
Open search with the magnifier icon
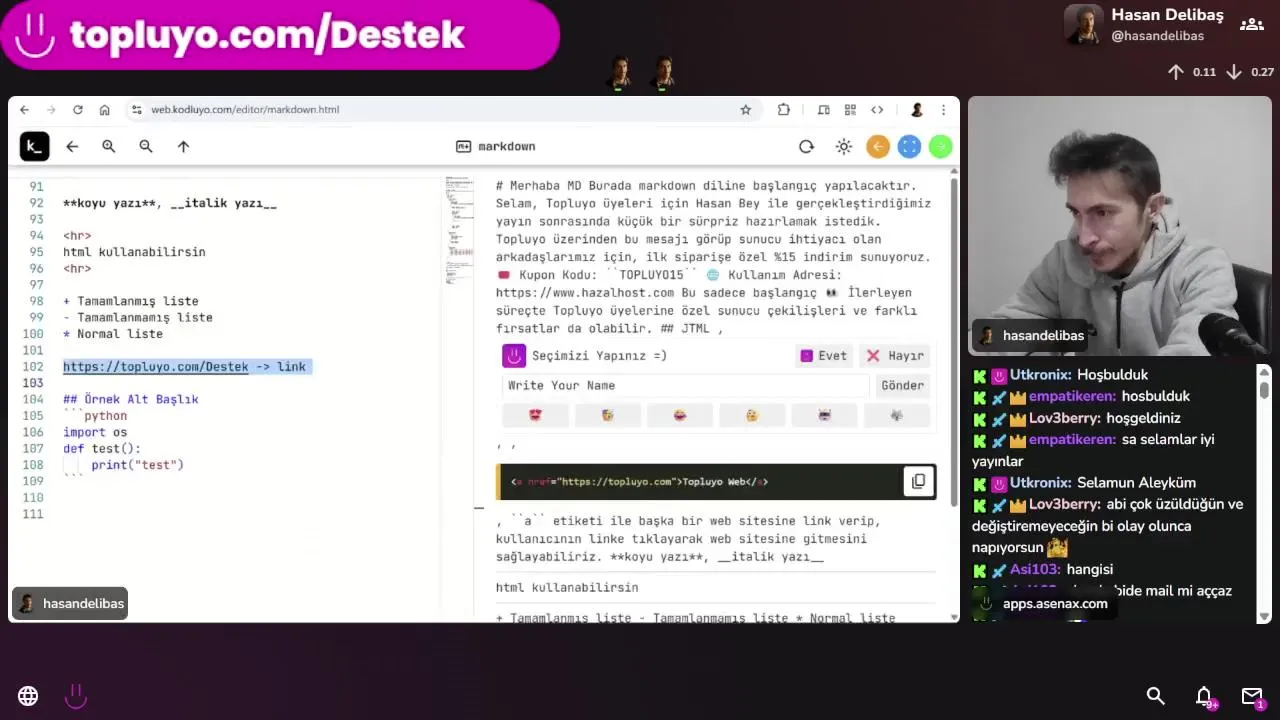(1156, 696)
